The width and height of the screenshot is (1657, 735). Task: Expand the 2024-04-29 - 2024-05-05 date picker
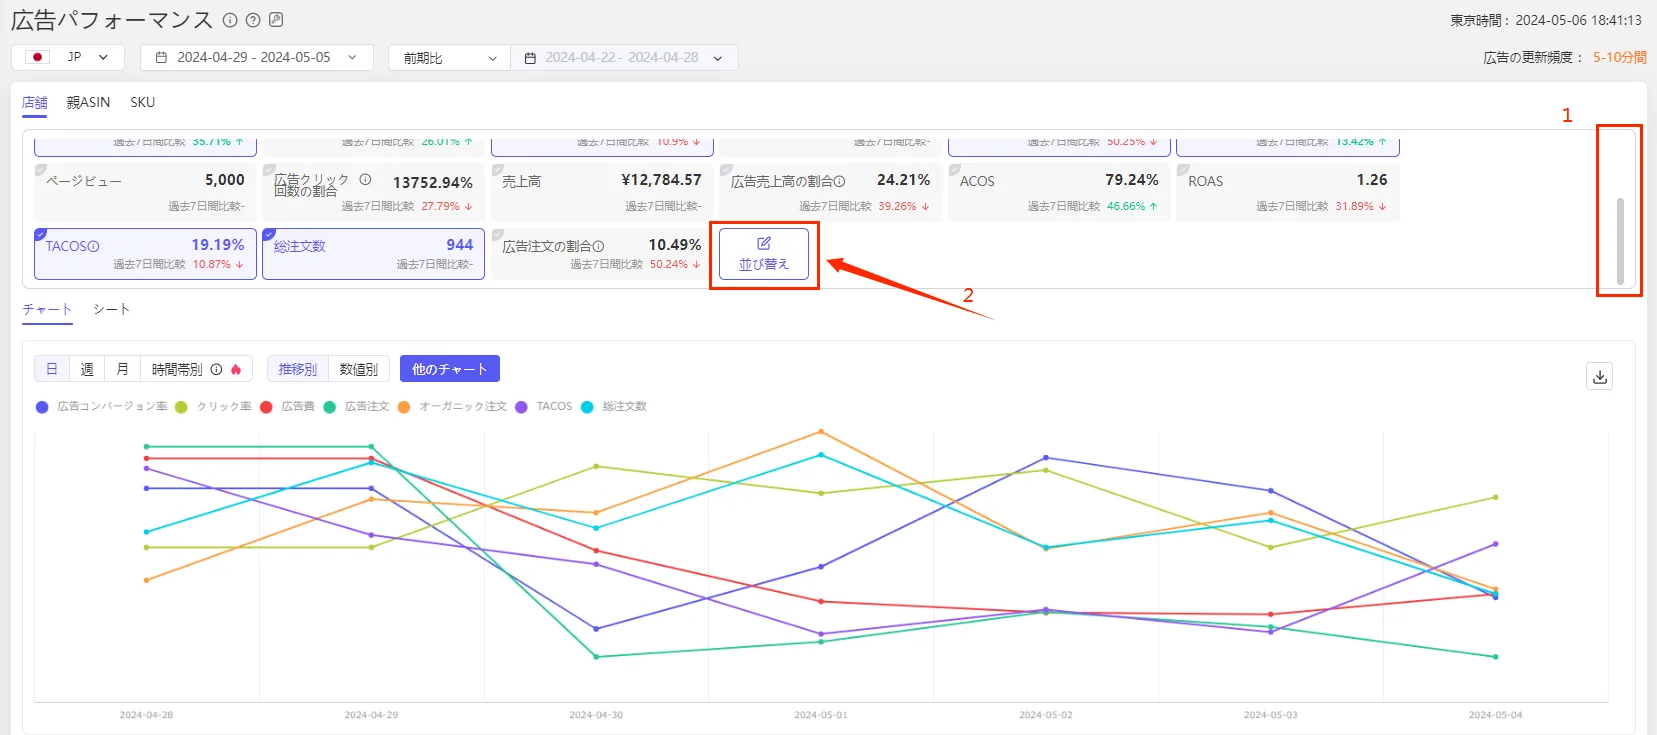tap(257, 57)
